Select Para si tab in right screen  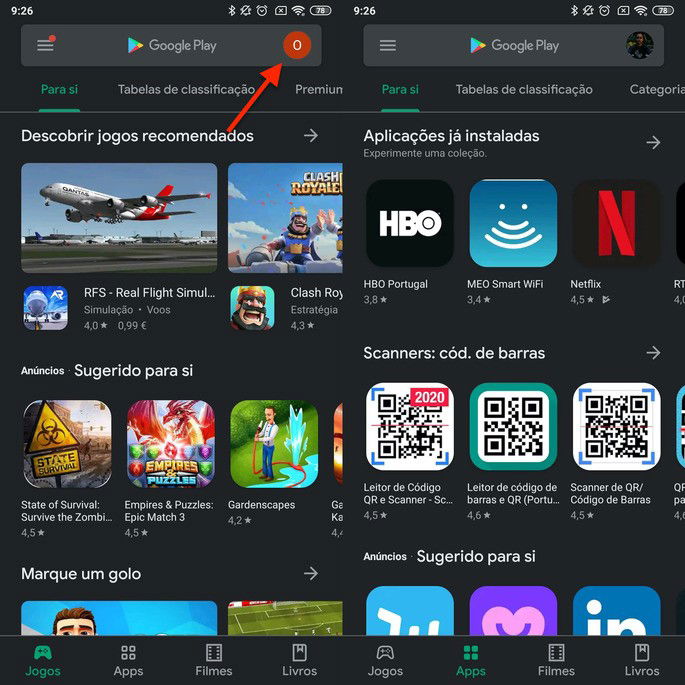coord(400,90)
